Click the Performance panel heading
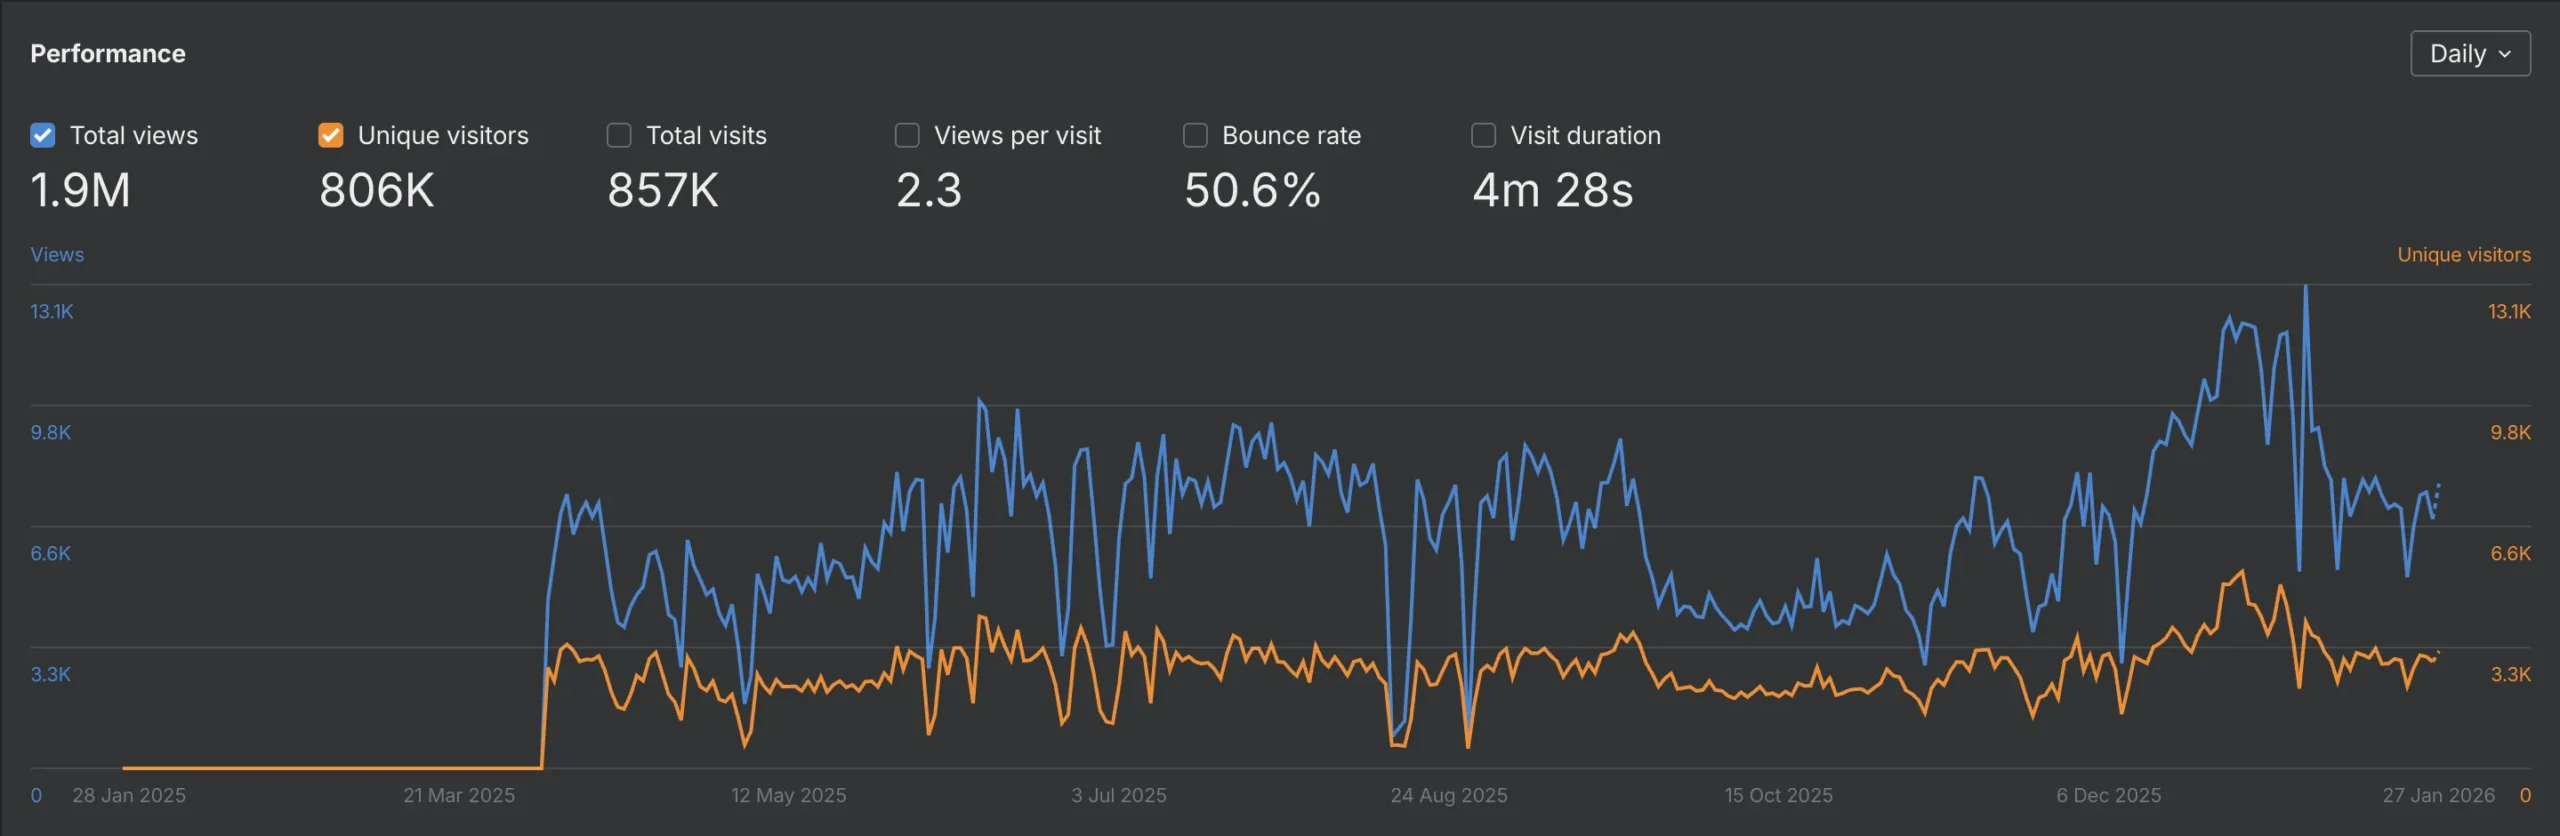 [x=108, y=54]
